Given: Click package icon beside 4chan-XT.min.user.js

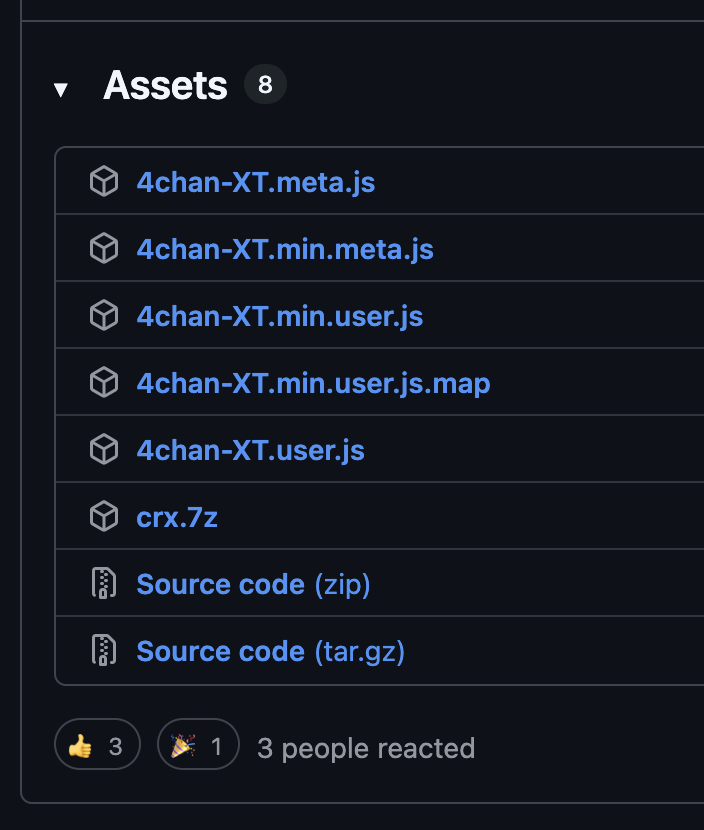Looking at the screenshot, I should point(104,316).
